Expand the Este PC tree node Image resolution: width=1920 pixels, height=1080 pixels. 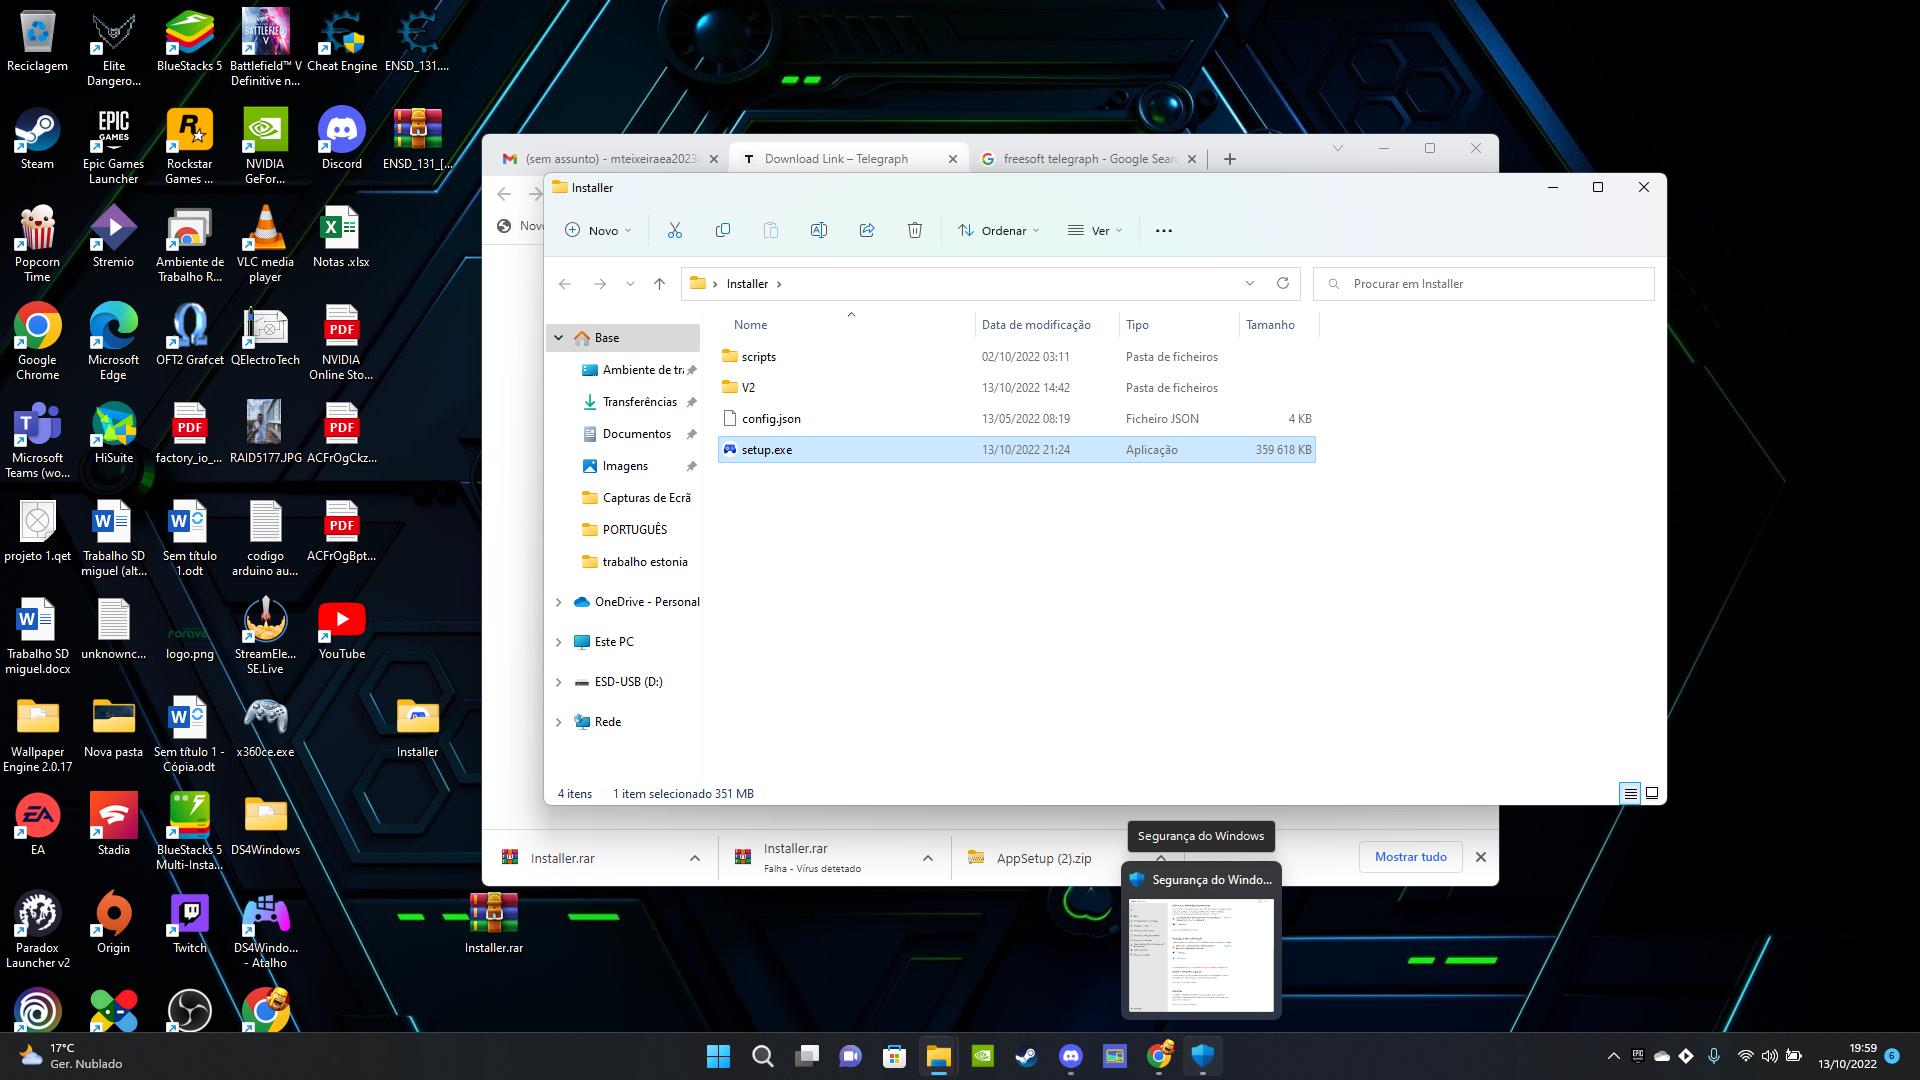click(558, 642)
